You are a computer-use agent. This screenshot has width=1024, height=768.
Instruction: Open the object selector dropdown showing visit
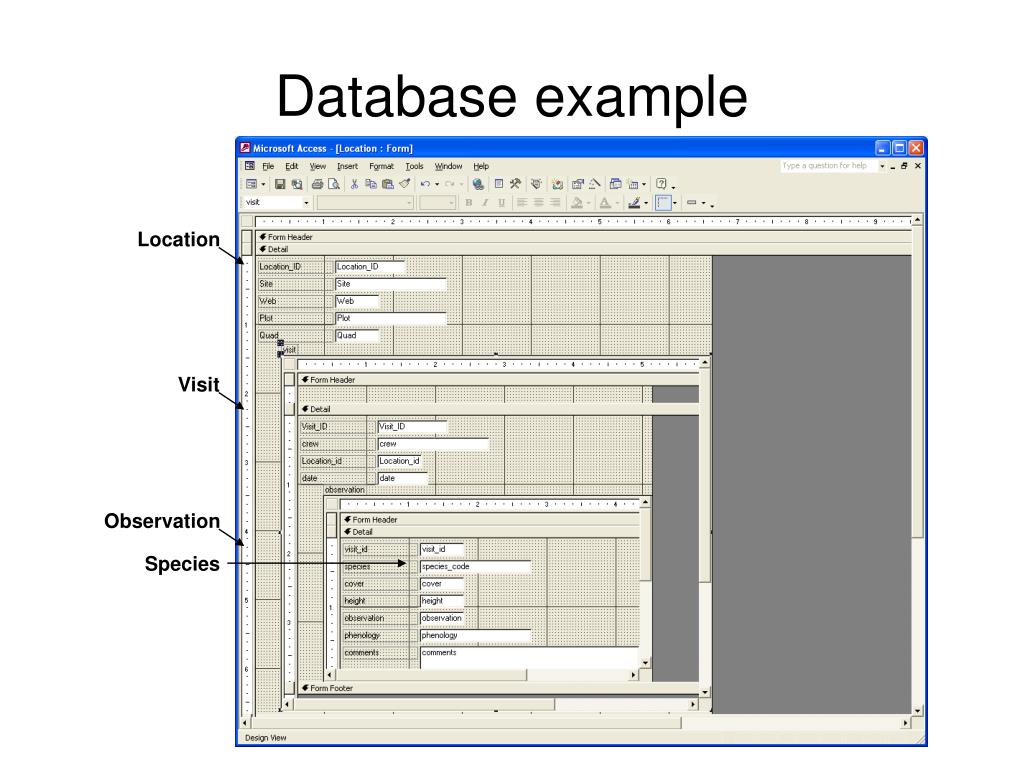[306, 203]
